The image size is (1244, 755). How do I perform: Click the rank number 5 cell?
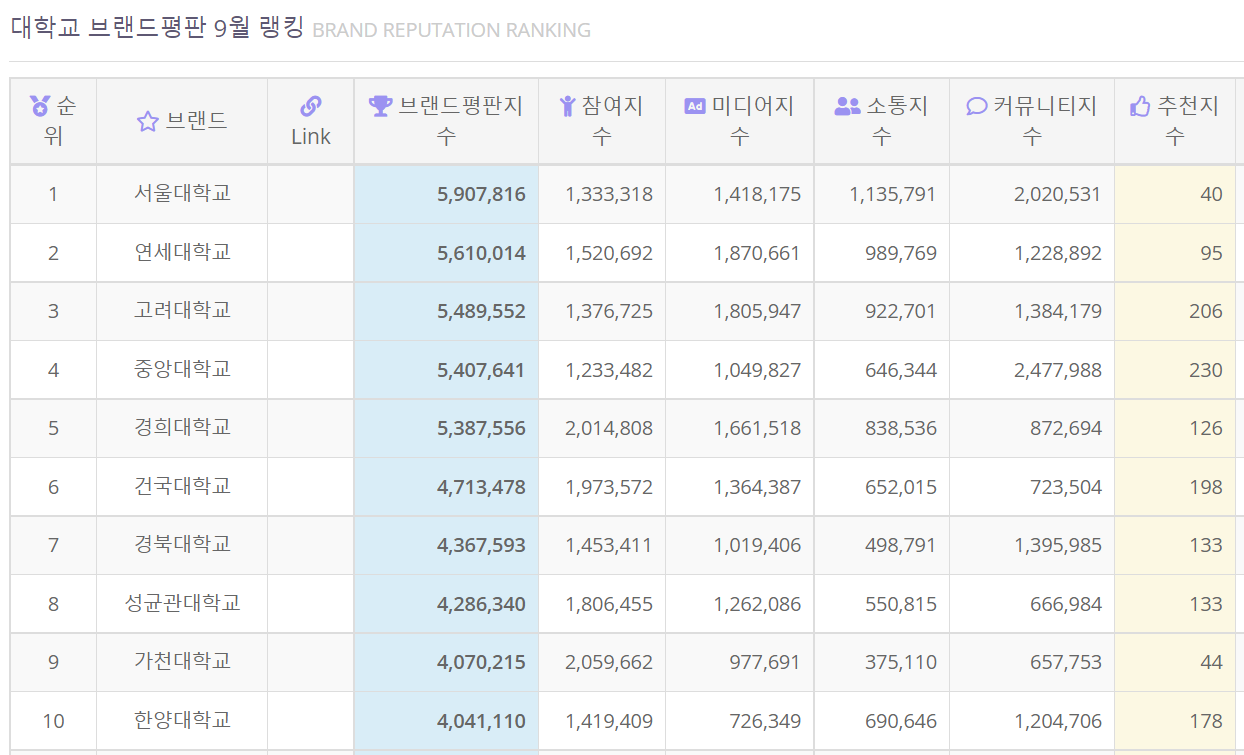[53, 428]
